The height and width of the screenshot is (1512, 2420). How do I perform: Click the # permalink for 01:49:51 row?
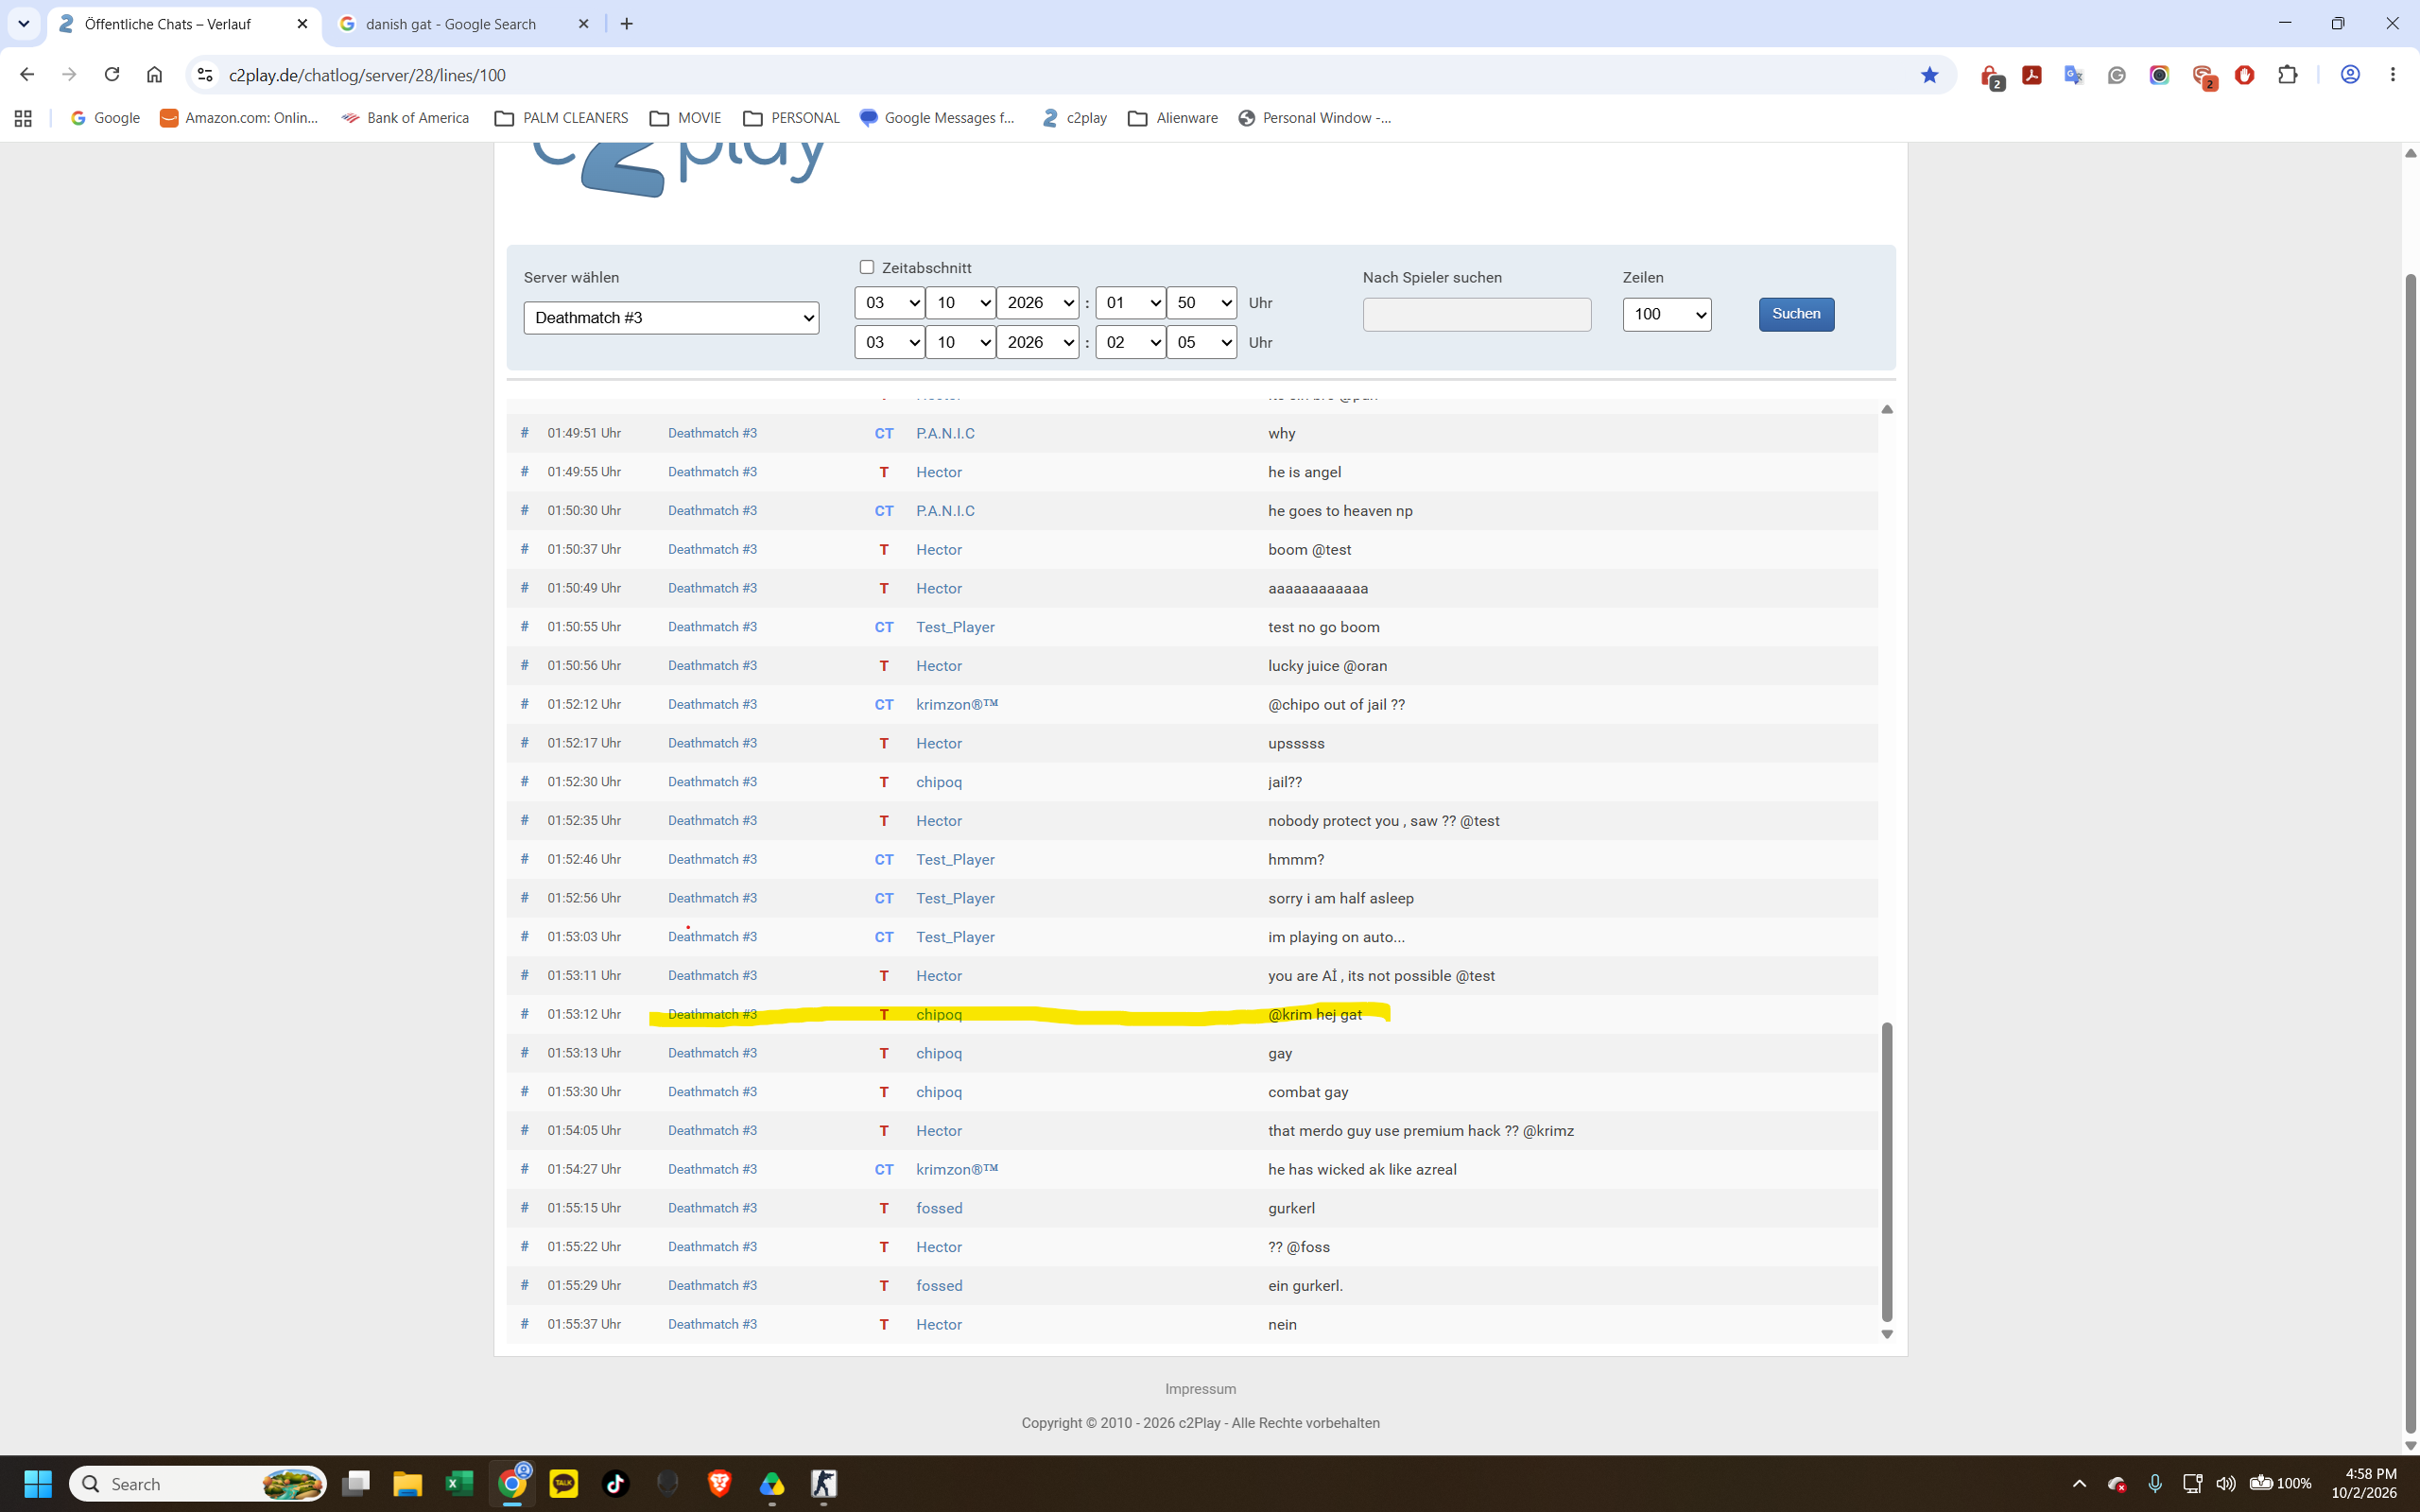[524, 433]
